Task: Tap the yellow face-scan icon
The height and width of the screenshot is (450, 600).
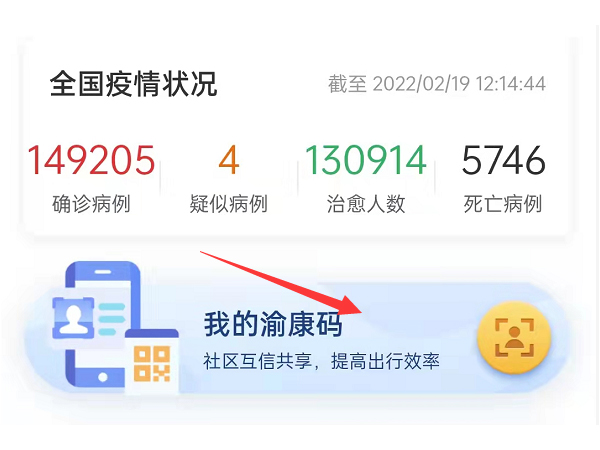Action: [x=514, y=338]
